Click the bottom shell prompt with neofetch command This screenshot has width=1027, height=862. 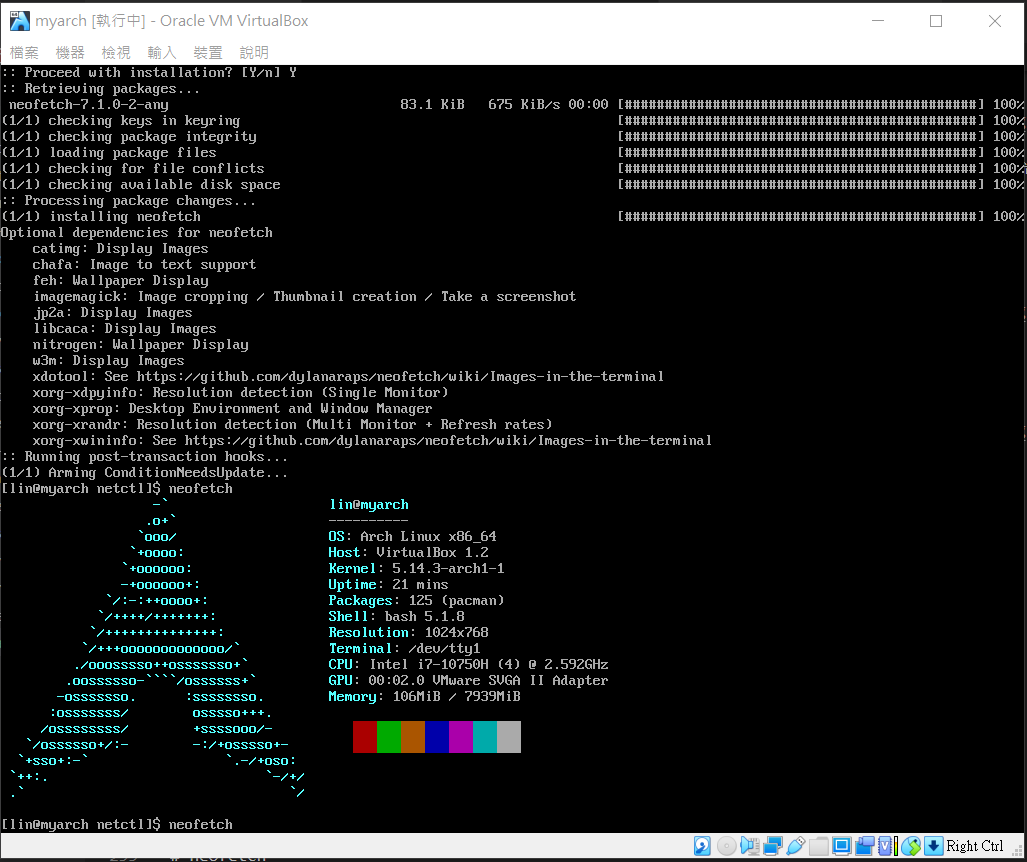[117, 825]
